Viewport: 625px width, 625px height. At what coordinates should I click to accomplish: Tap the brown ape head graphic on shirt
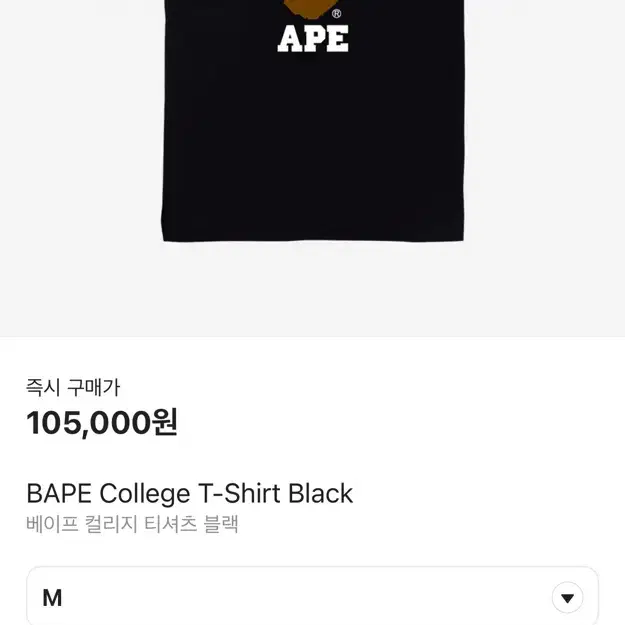pos(313,9)
